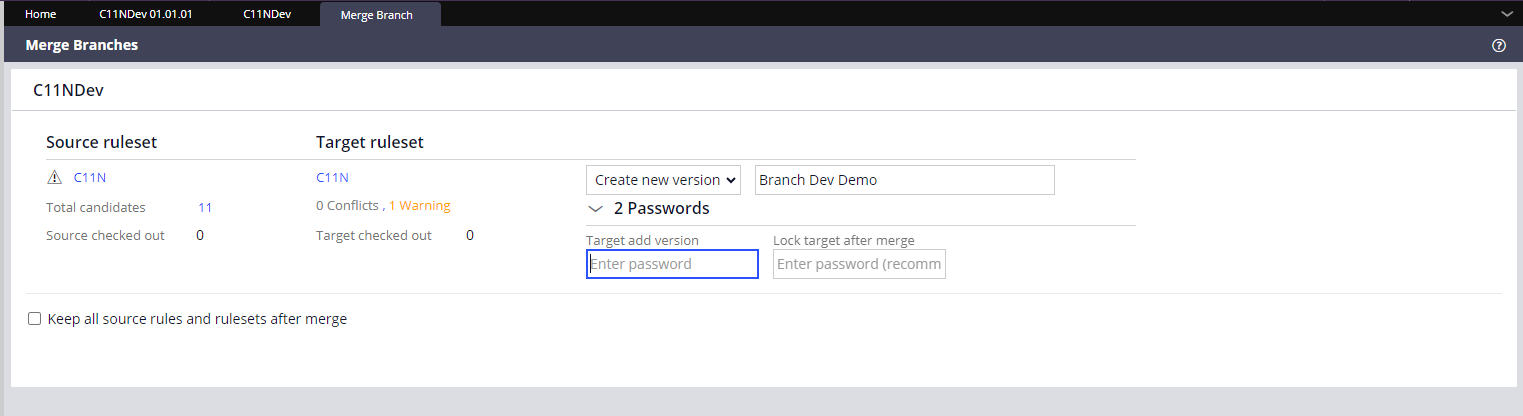1523x416 pixels.
Task: Collapse the 2 Passwords section chevron
Action: pos(596,209)
